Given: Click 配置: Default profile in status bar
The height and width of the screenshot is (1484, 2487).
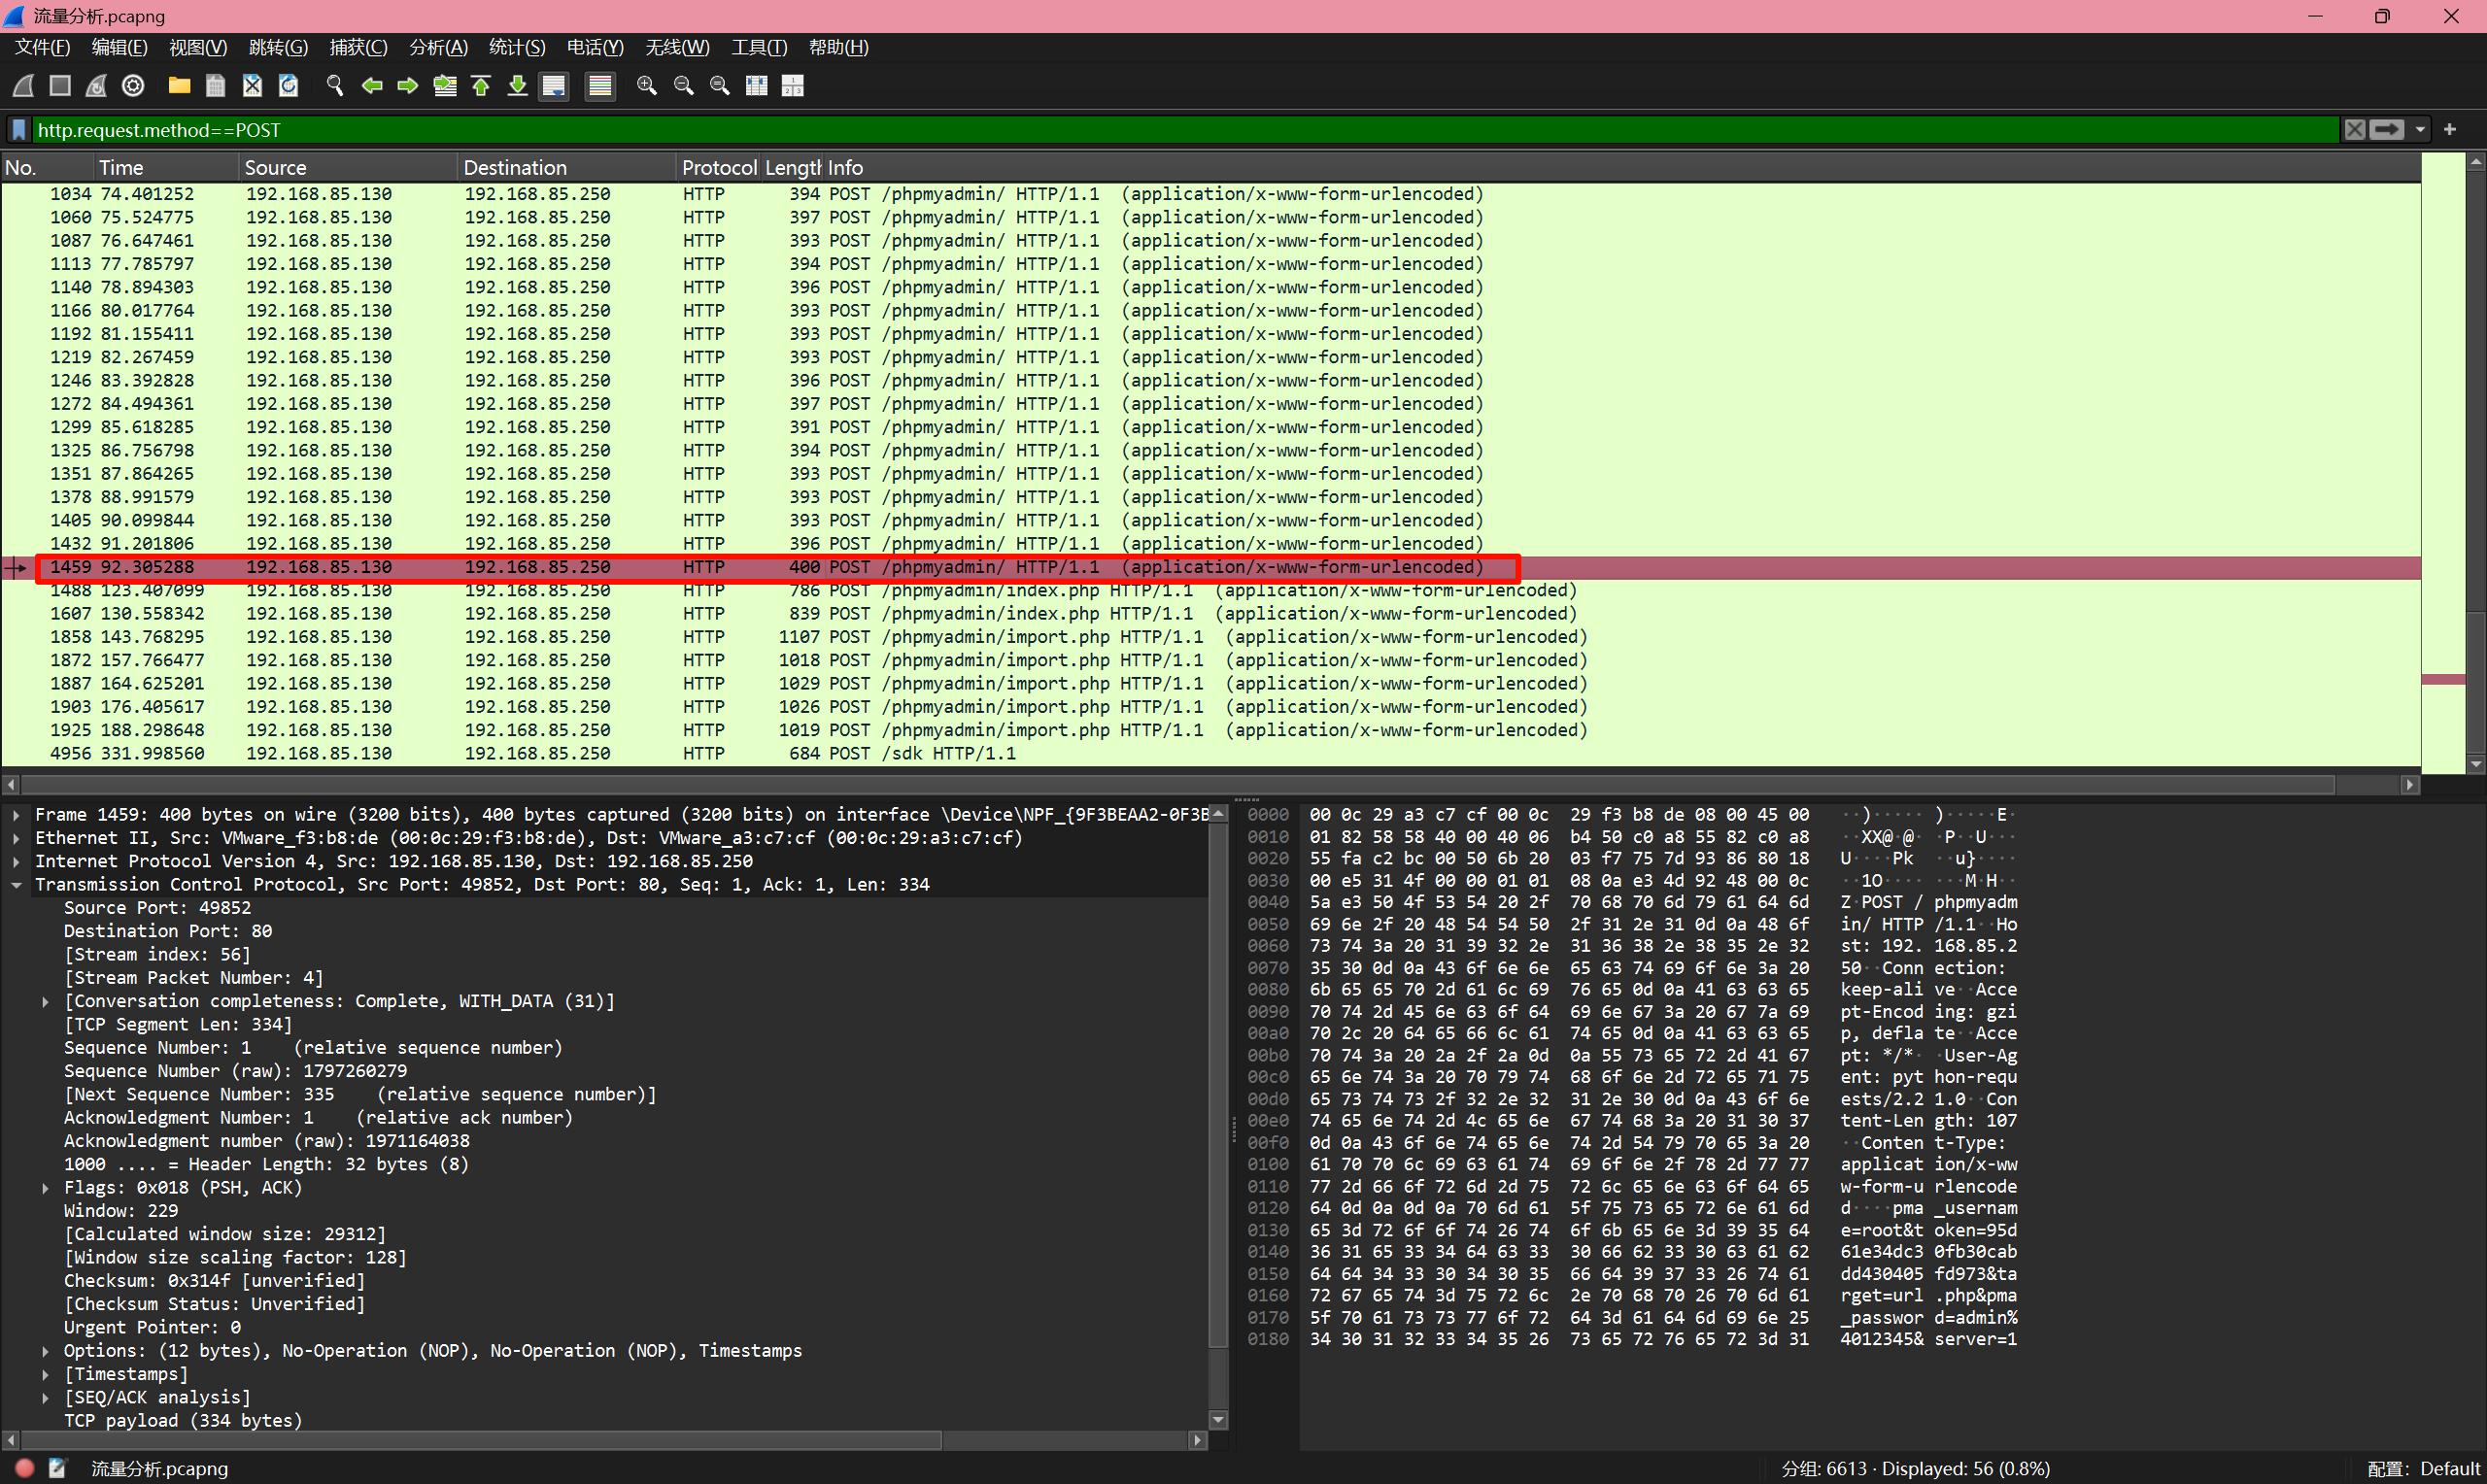Looking at the screenshot, I should click(x=2424, y=1468).
